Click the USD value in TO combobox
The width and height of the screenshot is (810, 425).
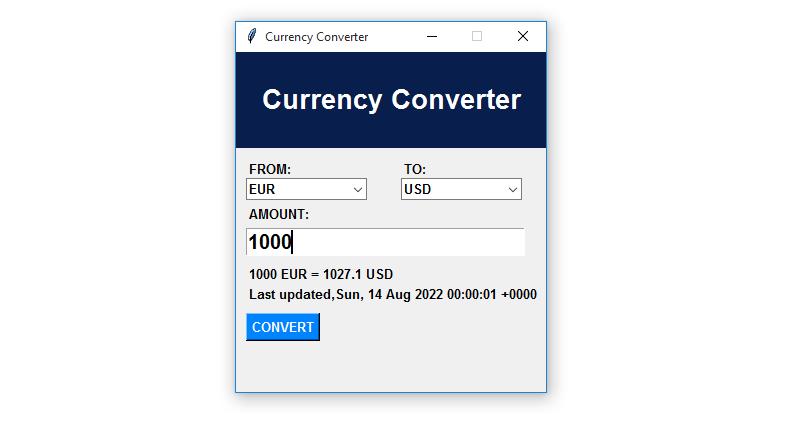tap(418, 190)
